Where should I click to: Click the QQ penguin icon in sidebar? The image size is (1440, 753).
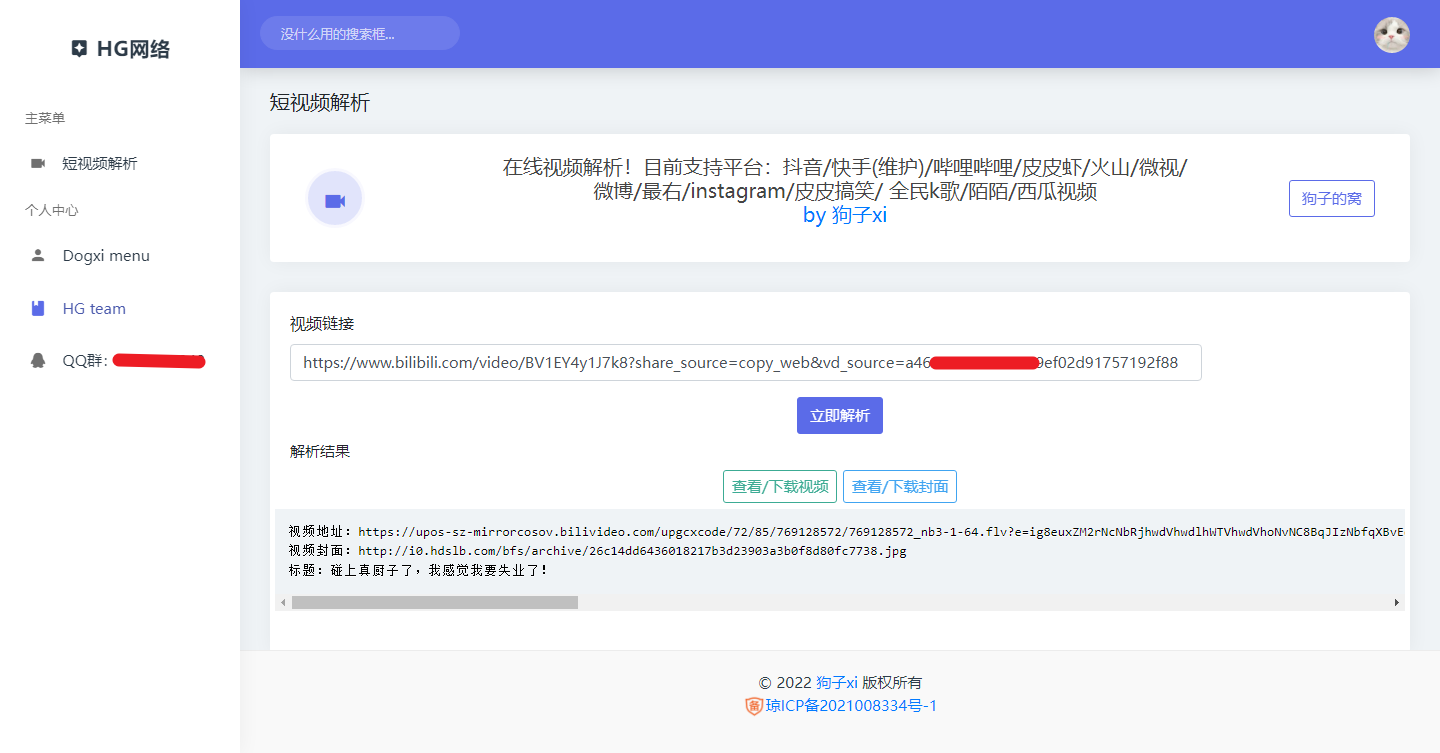coord(38,361)
